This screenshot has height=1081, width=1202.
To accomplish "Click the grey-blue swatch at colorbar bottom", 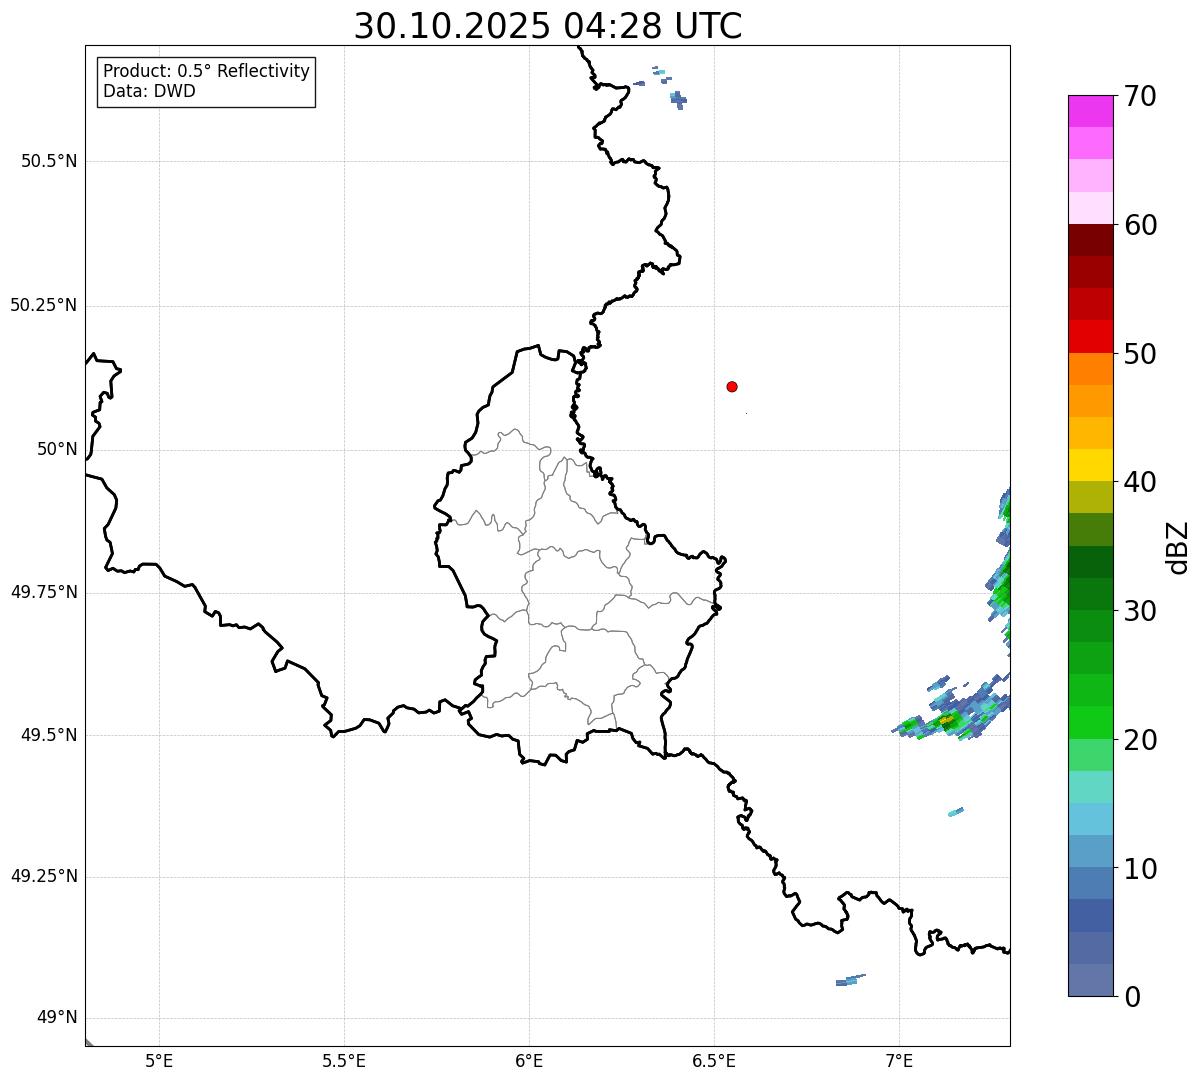I will (x=1091, y=980).
